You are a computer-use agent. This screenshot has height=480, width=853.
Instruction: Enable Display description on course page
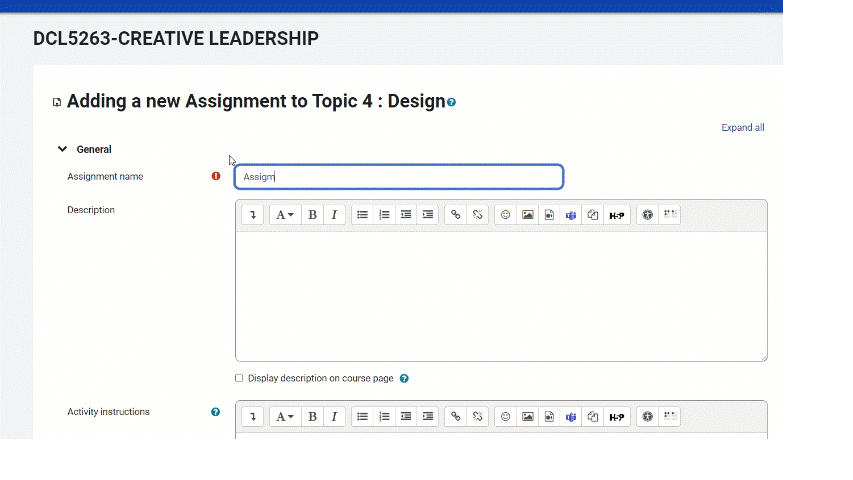click(239, 379)
